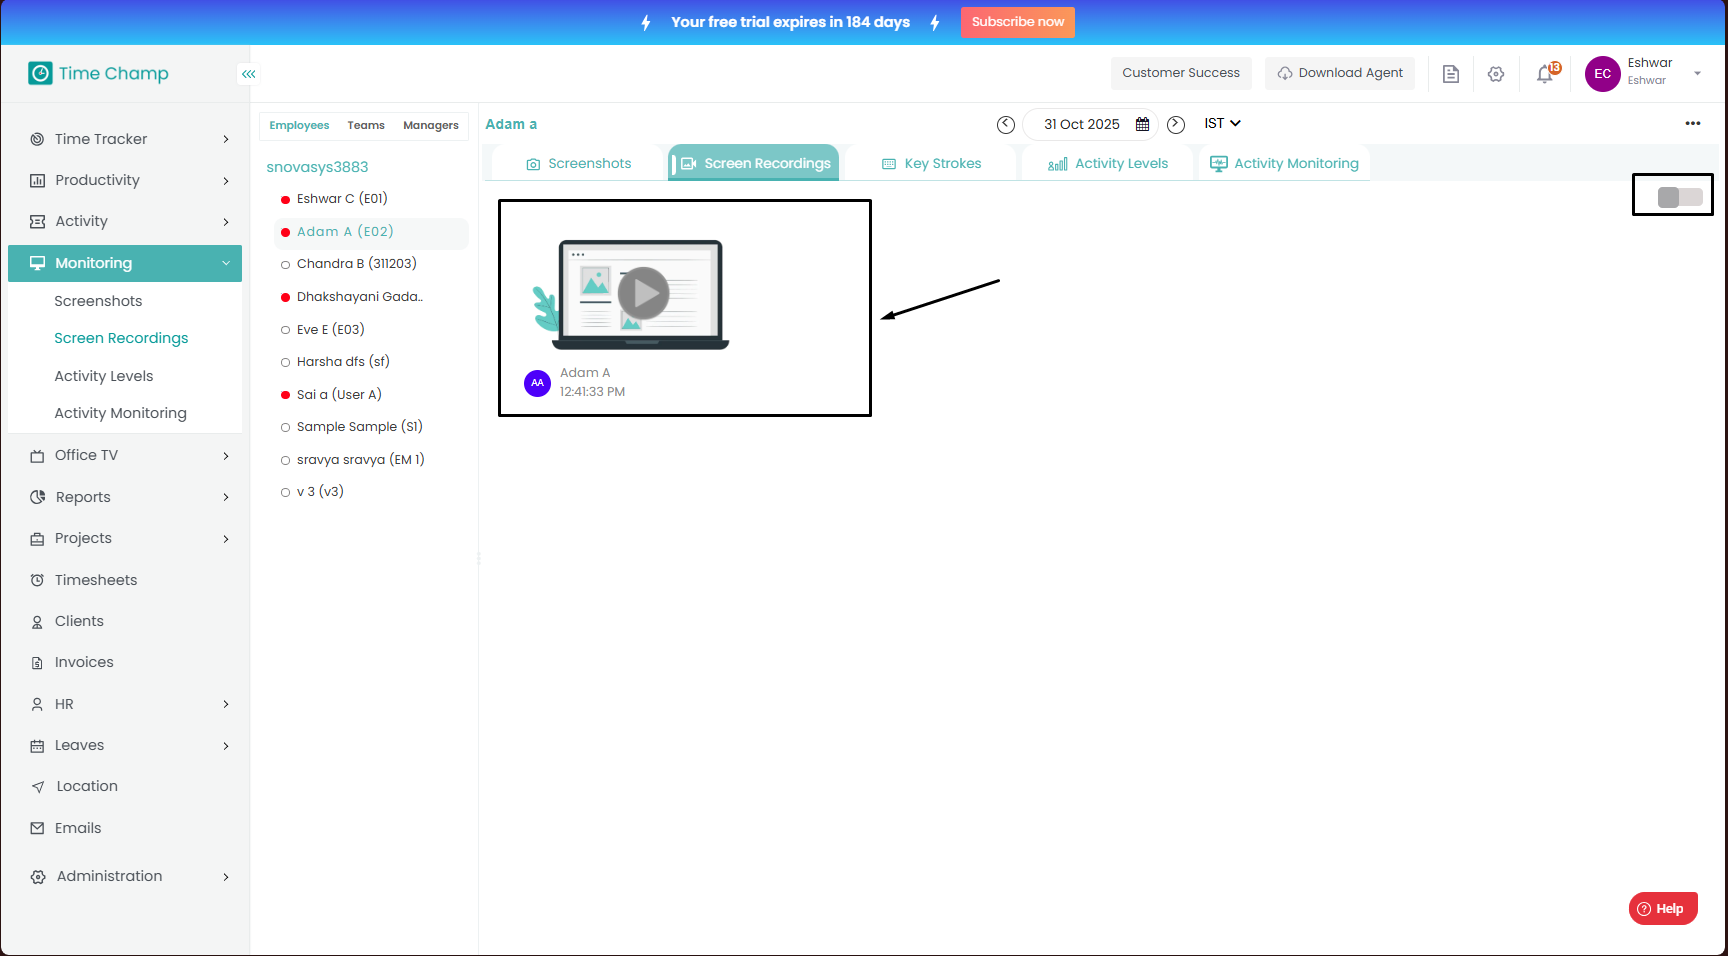Select employee Dhakshayani Gada..
Viewport: 1728px width, 956px height.
pos(359,297)
